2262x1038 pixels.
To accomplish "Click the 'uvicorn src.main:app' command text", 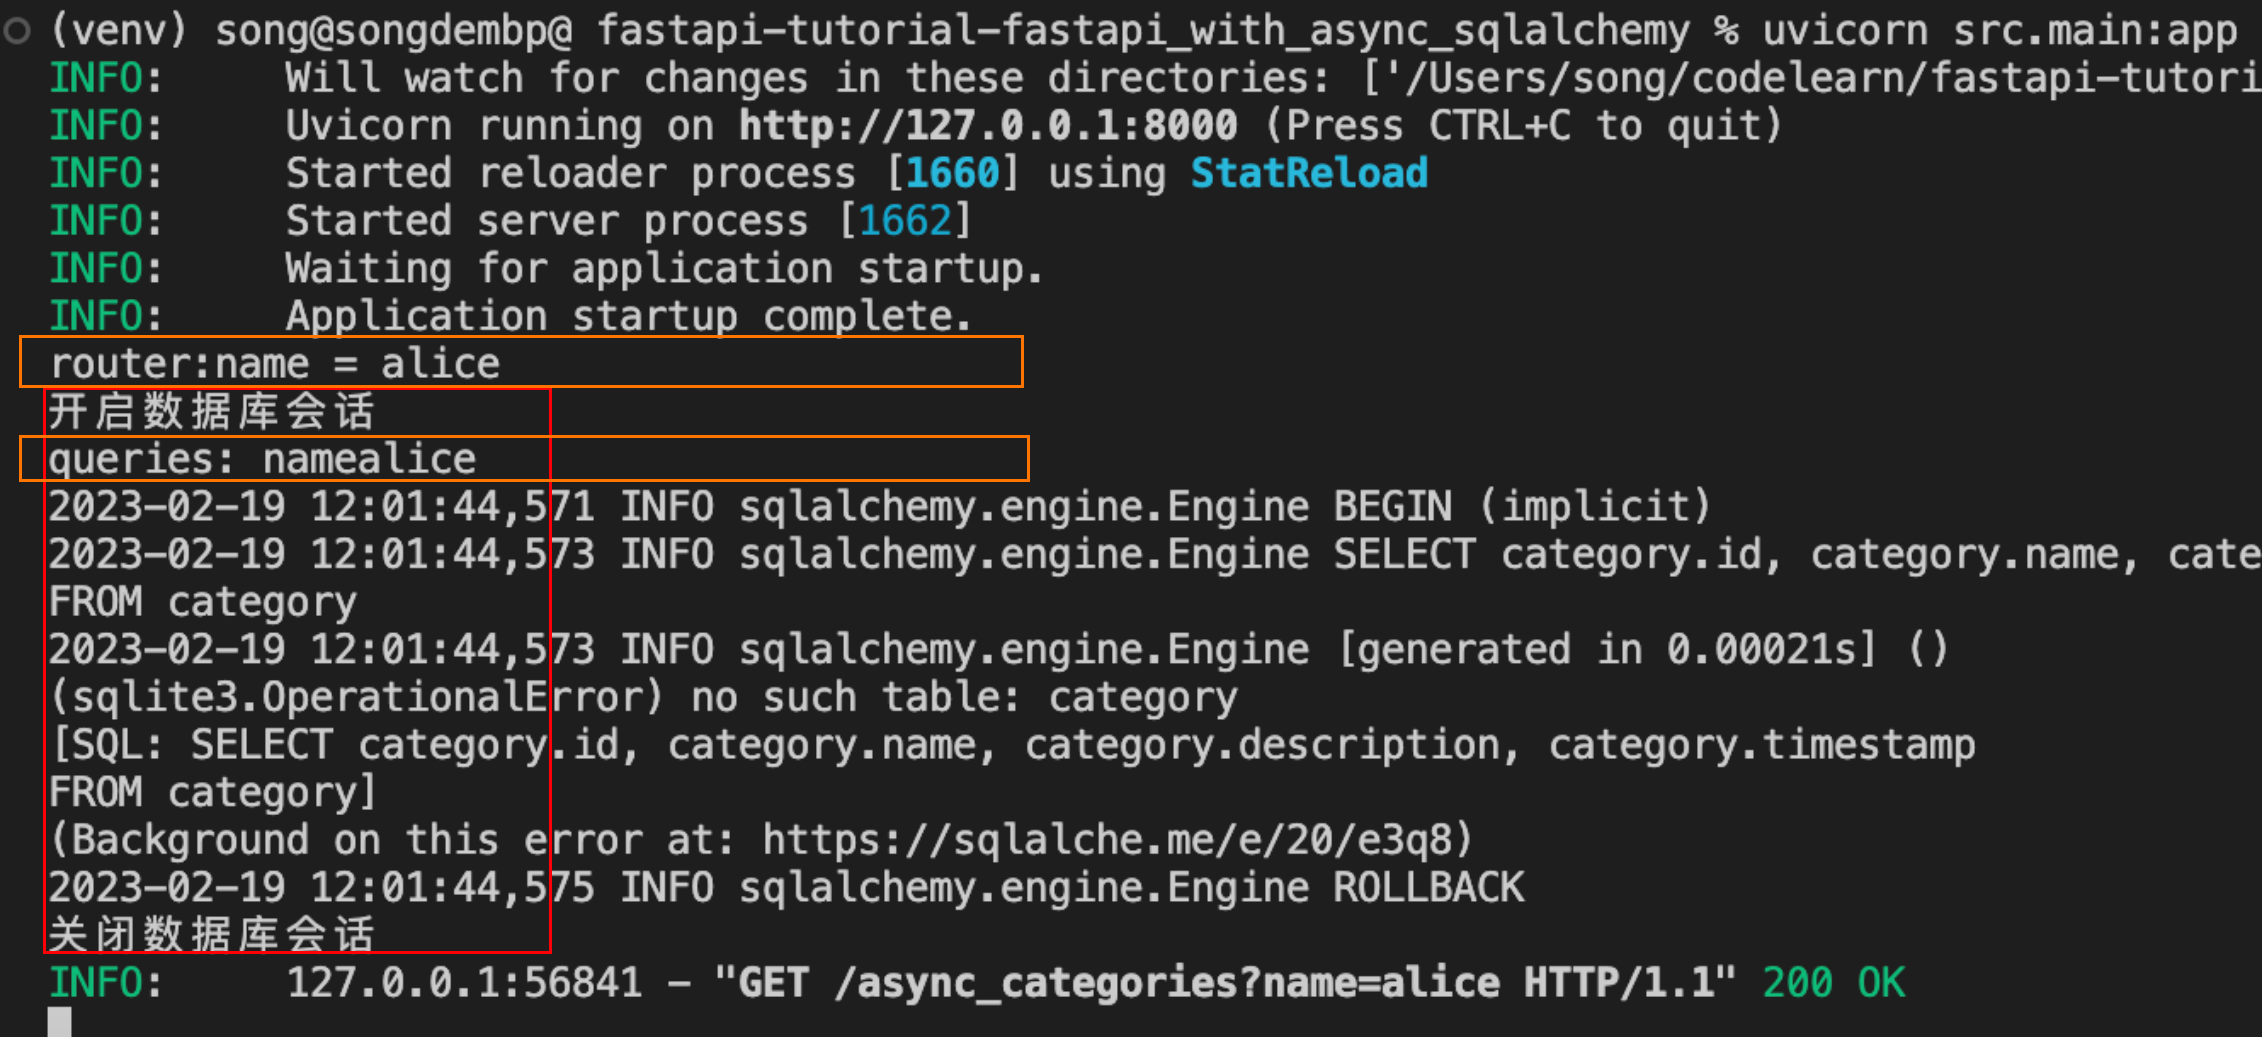I will [2000, 31].
